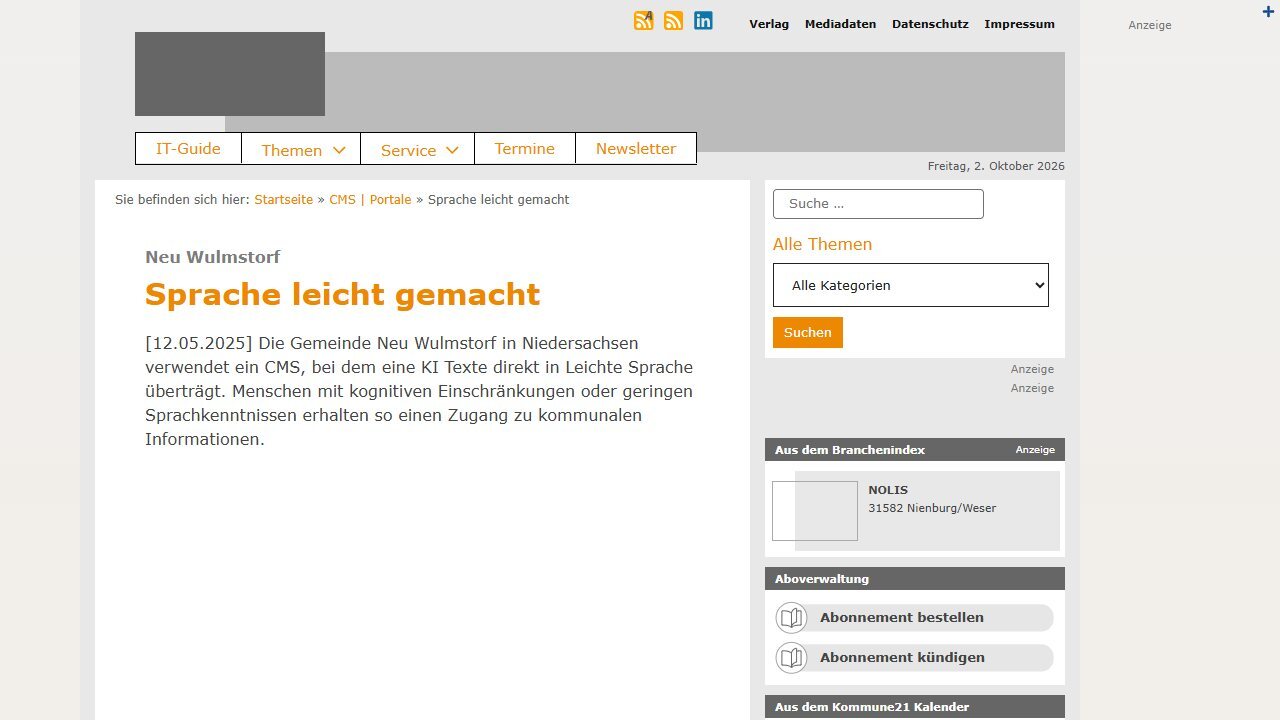The image size is (1280, 720).
Task: Open the first RSS feed icon marked A
Action: [644, 20]
